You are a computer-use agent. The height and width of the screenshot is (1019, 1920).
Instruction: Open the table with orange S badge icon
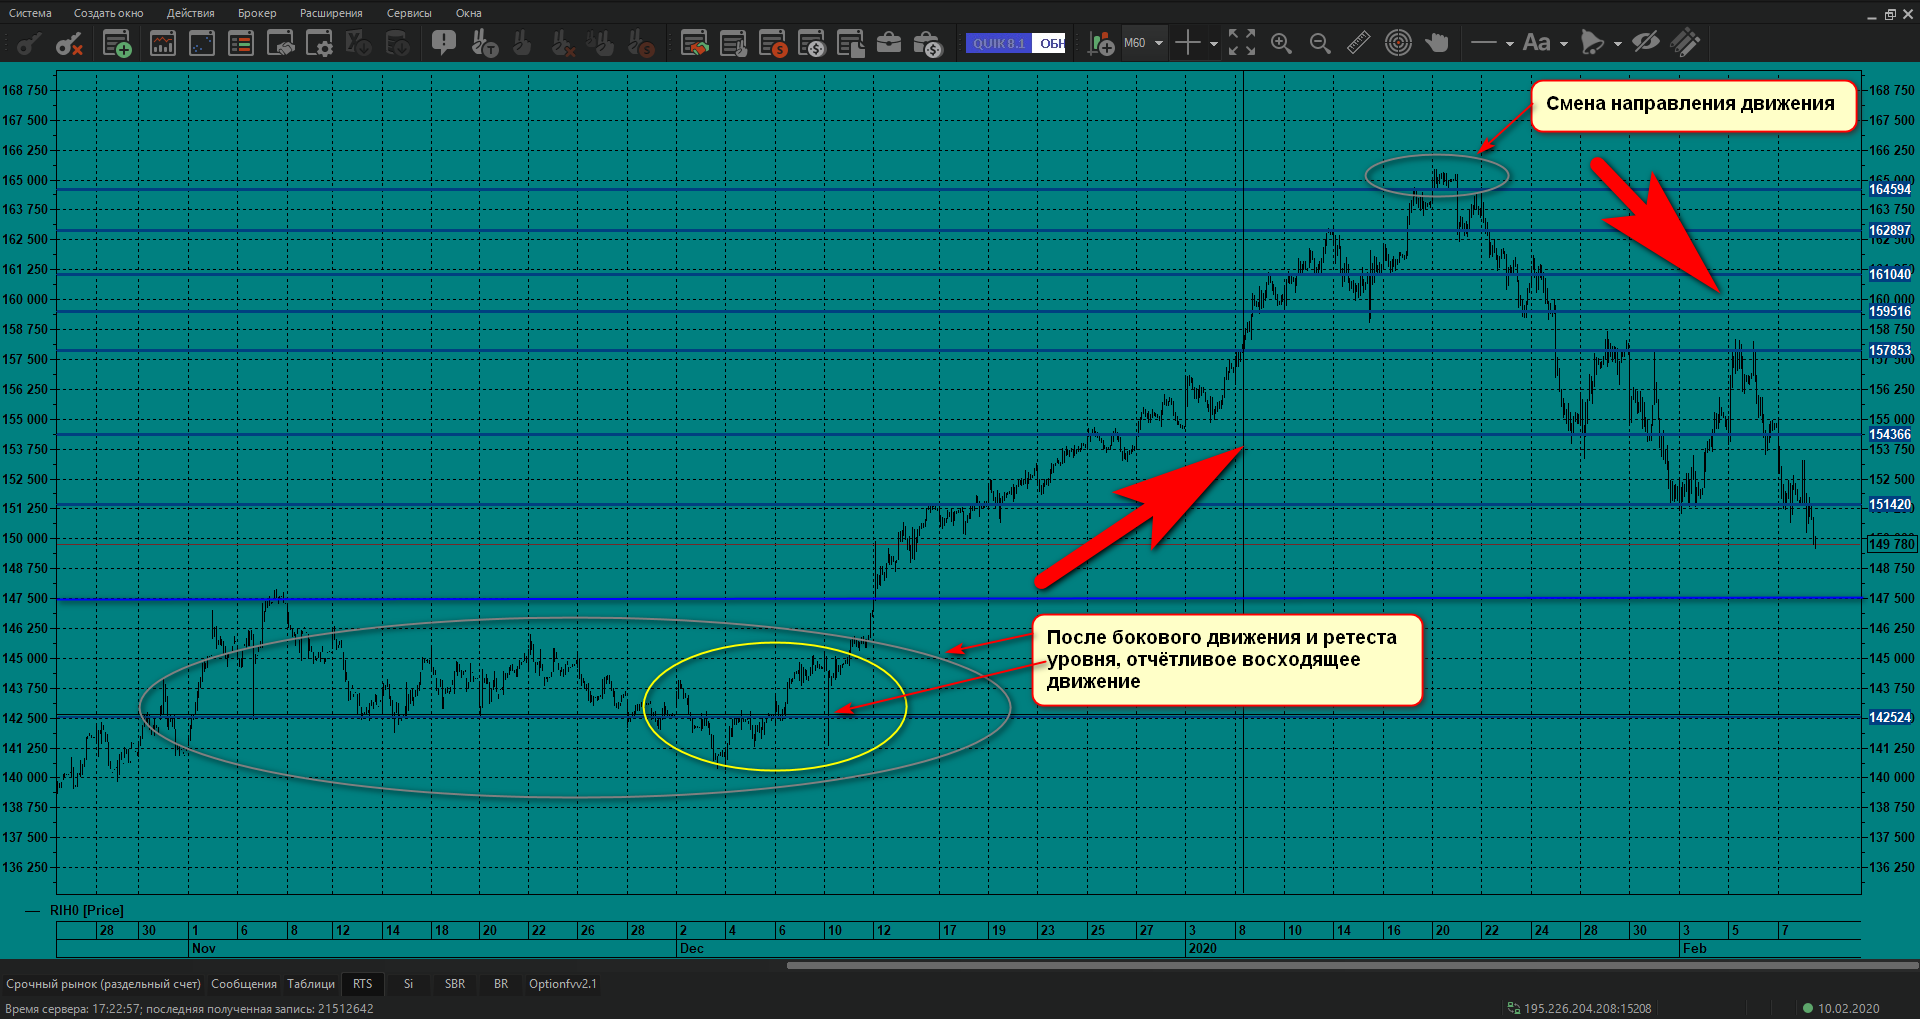773,43
